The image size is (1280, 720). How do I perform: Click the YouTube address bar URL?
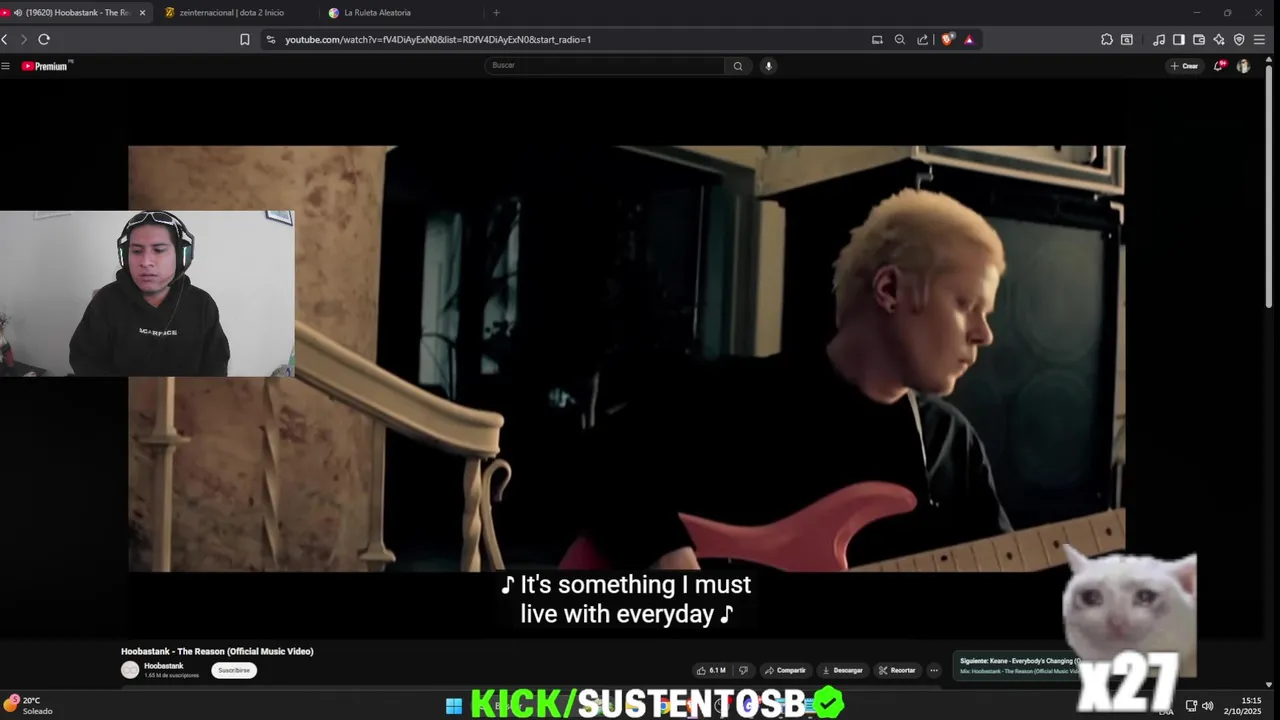coord(438,39)
